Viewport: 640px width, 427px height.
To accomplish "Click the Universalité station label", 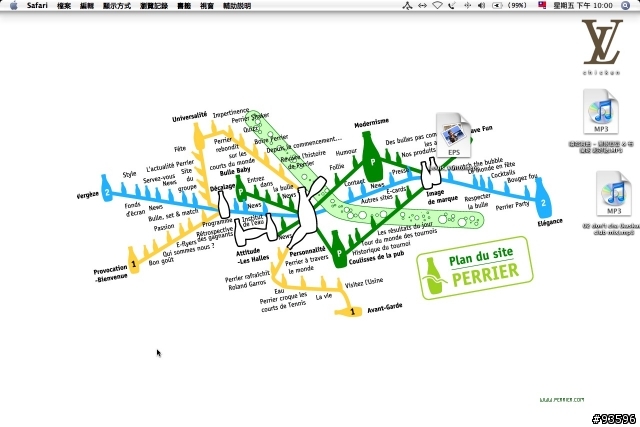I will (x=189, y=117).
